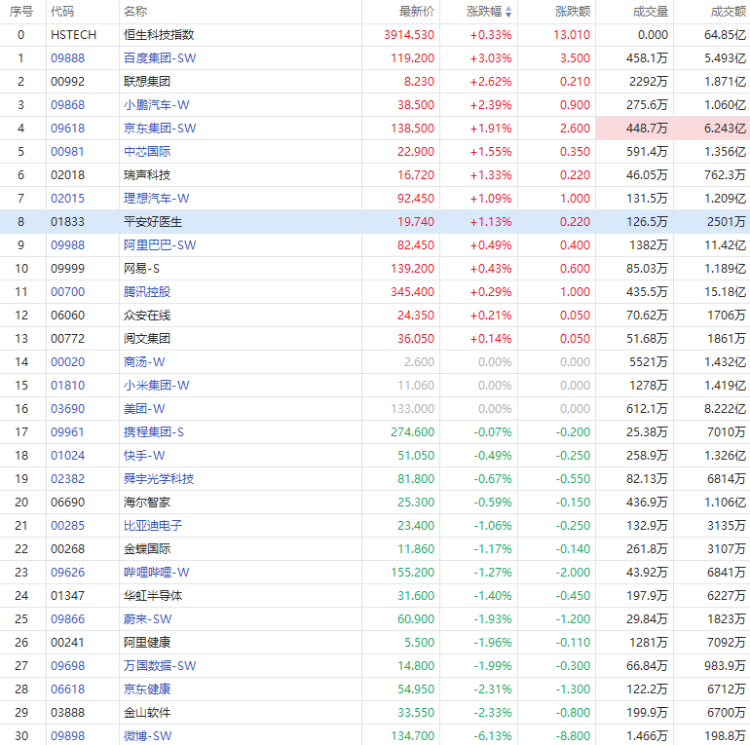Click the 345.400 latest price cell
This screenshot has width=750, height=745.
click(x=412, y=292)
